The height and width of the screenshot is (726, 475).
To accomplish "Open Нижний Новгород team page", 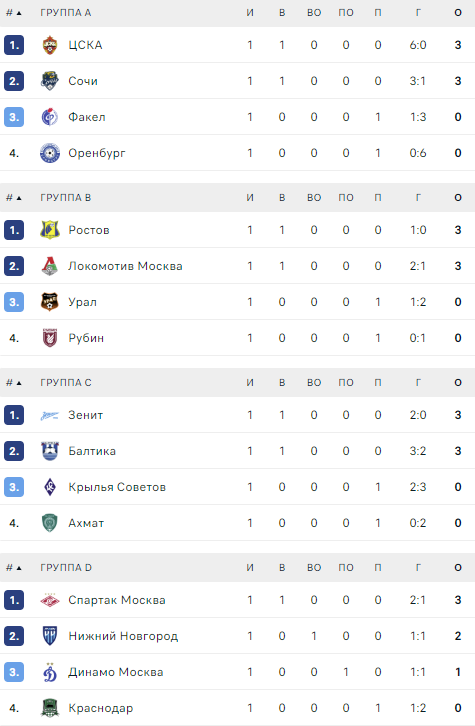I will point(123,636).
